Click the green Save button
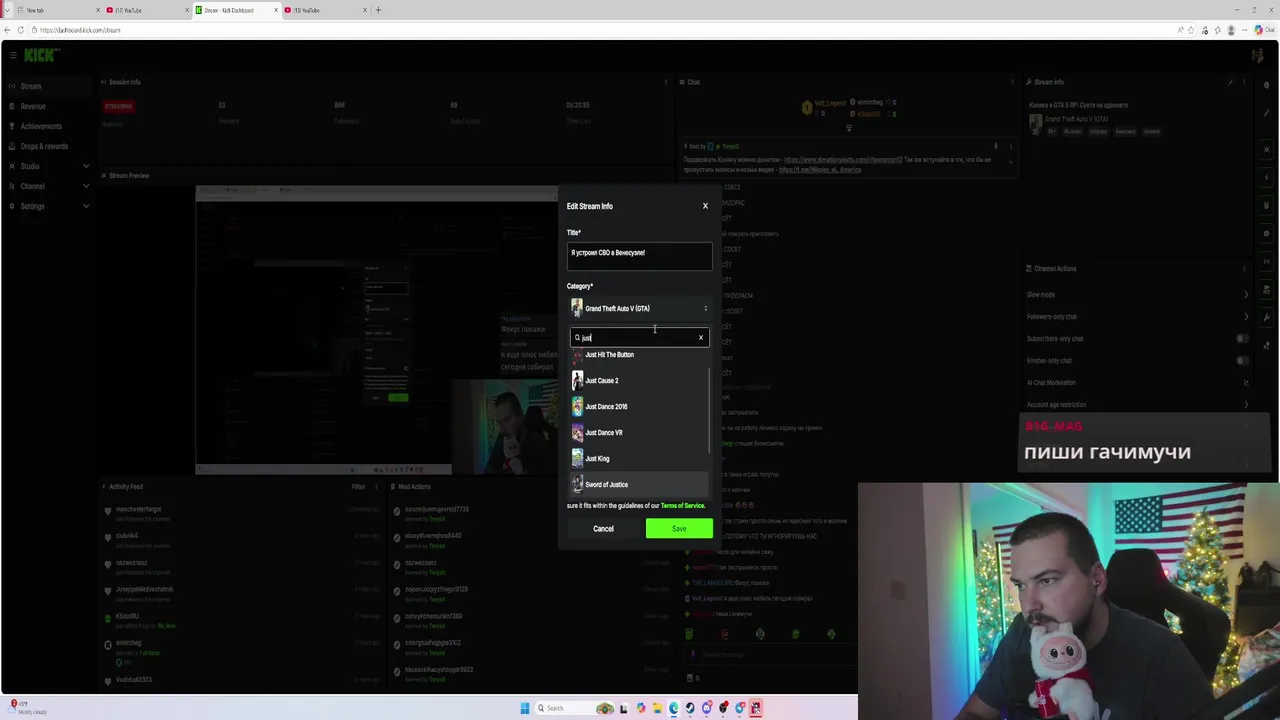Viewport: 1280px width, 720px height. (679, 529)
